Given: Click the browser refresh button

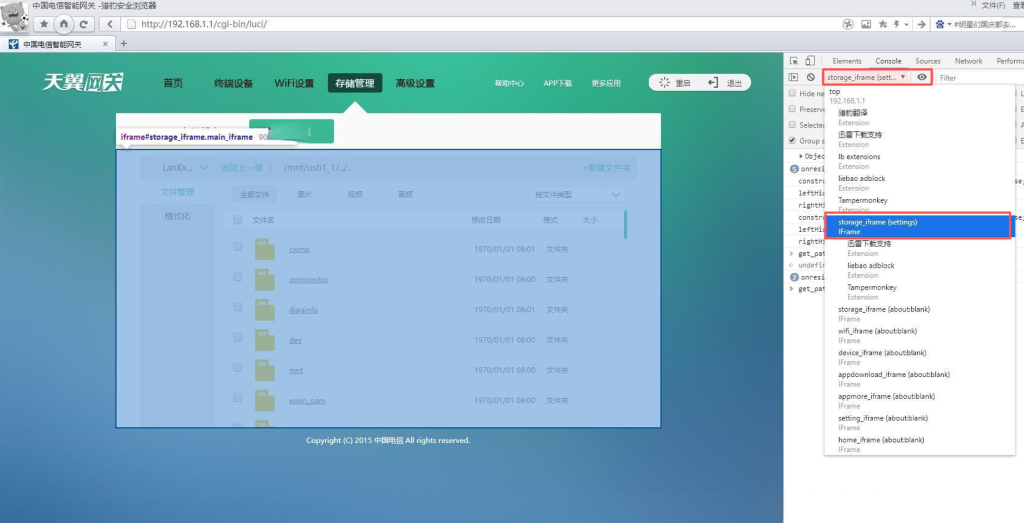Looking at the screenshot, I should pos(85,23).
